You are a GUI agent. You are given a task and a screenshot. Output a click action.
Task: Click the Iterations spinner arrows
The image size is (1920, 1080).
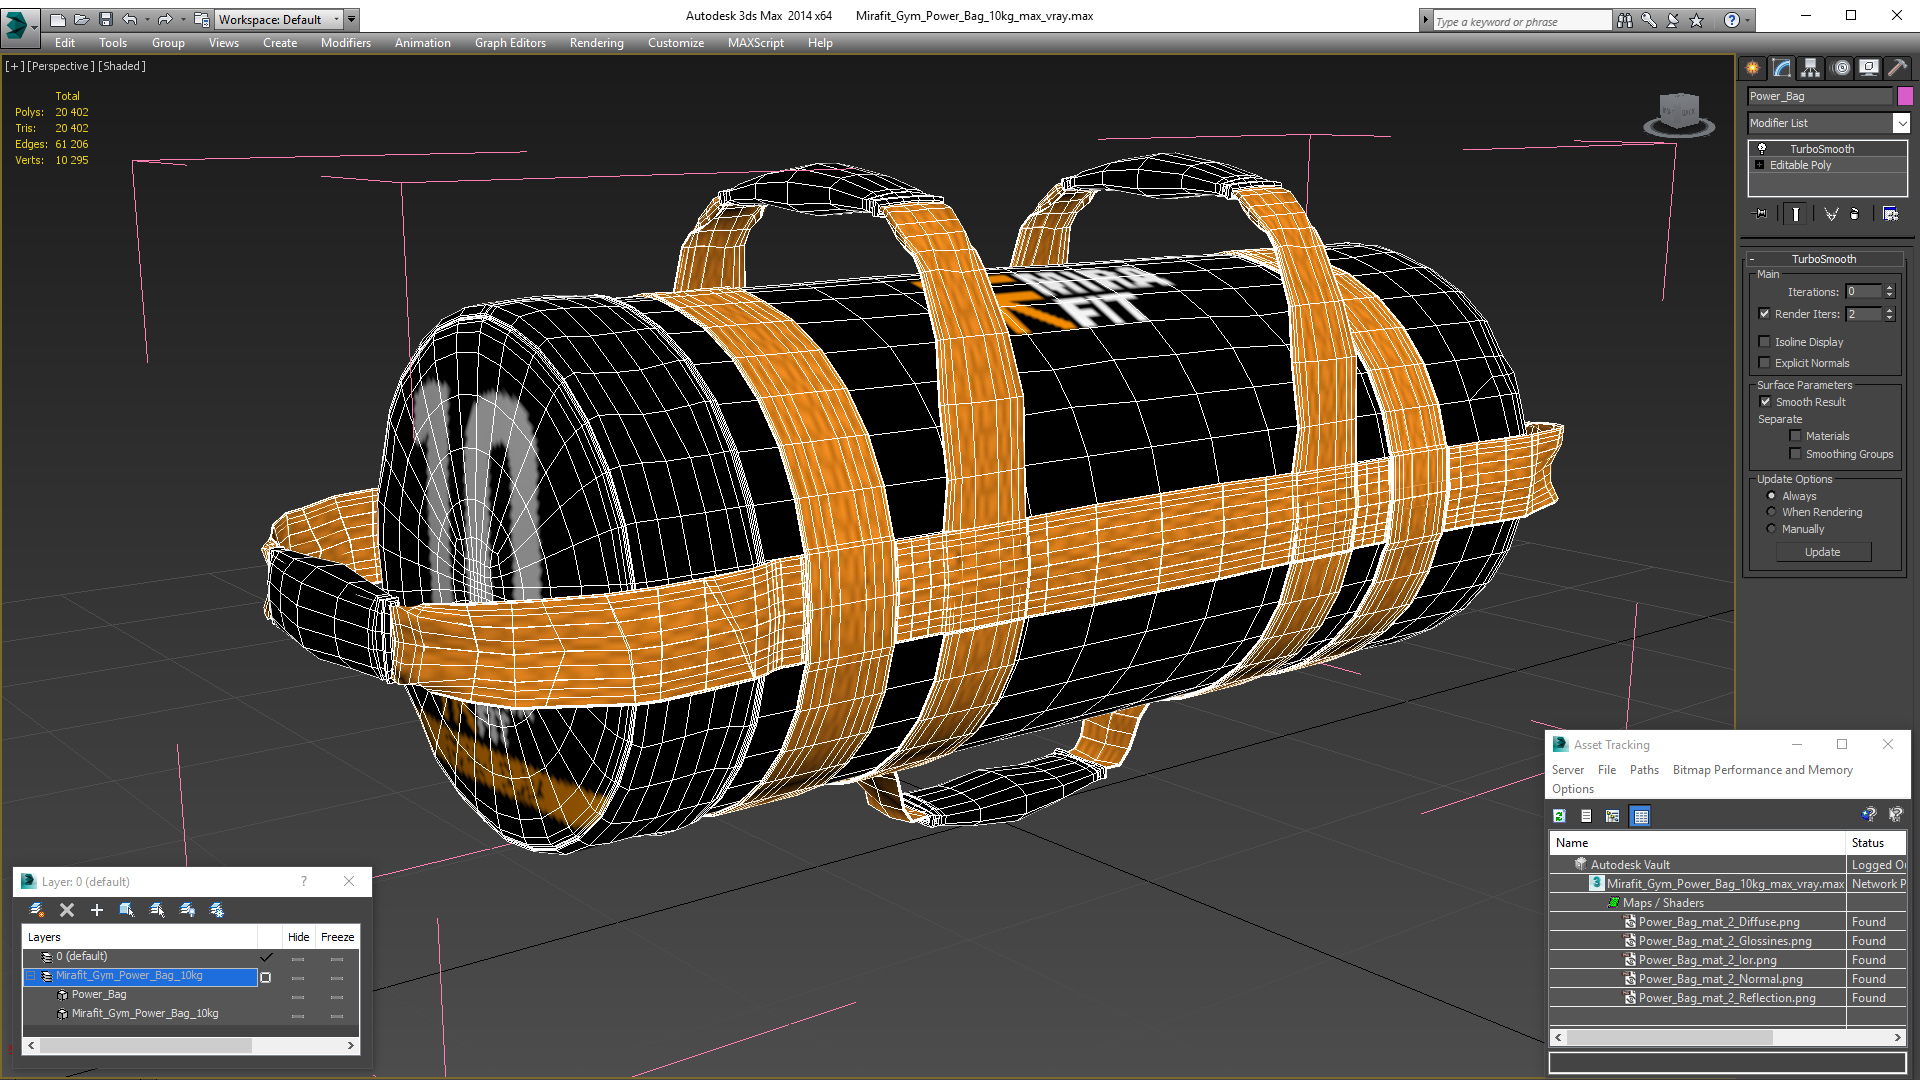(x=1889, y=292)
